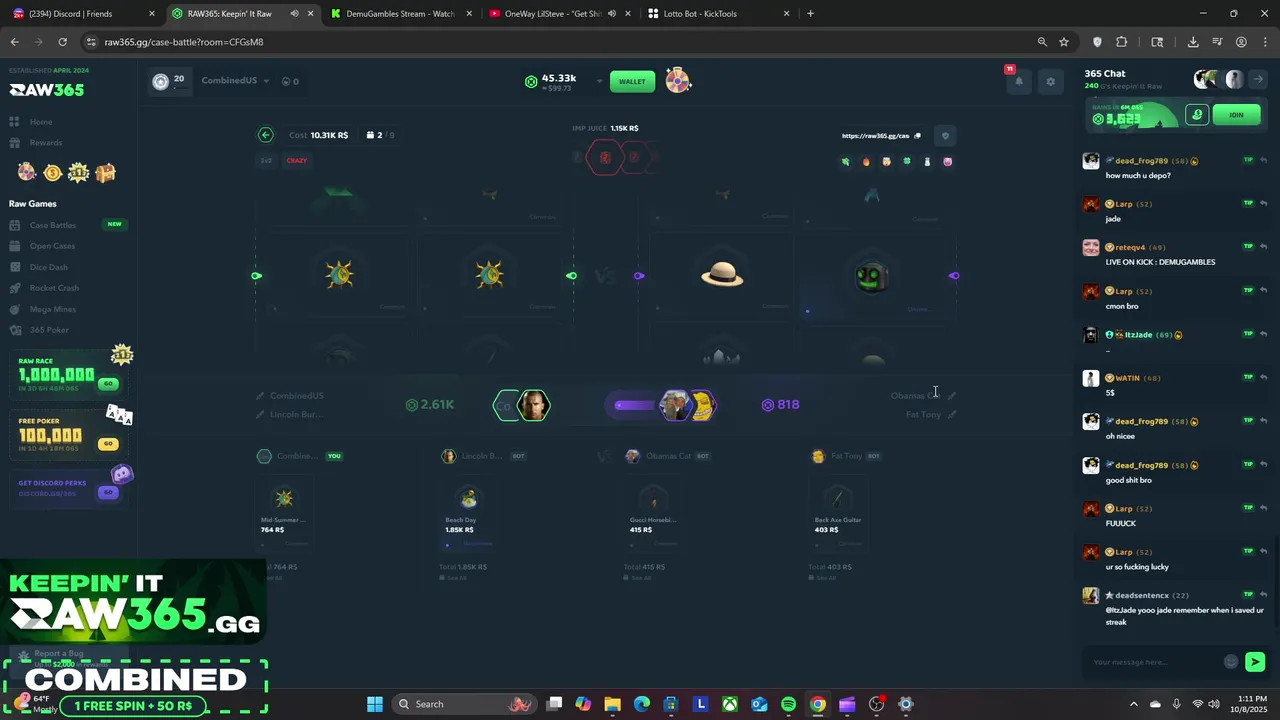Click the 45.33k balance amount
Image resolution: width=1280 pixels, height=720 pixels.
(559, 78)
